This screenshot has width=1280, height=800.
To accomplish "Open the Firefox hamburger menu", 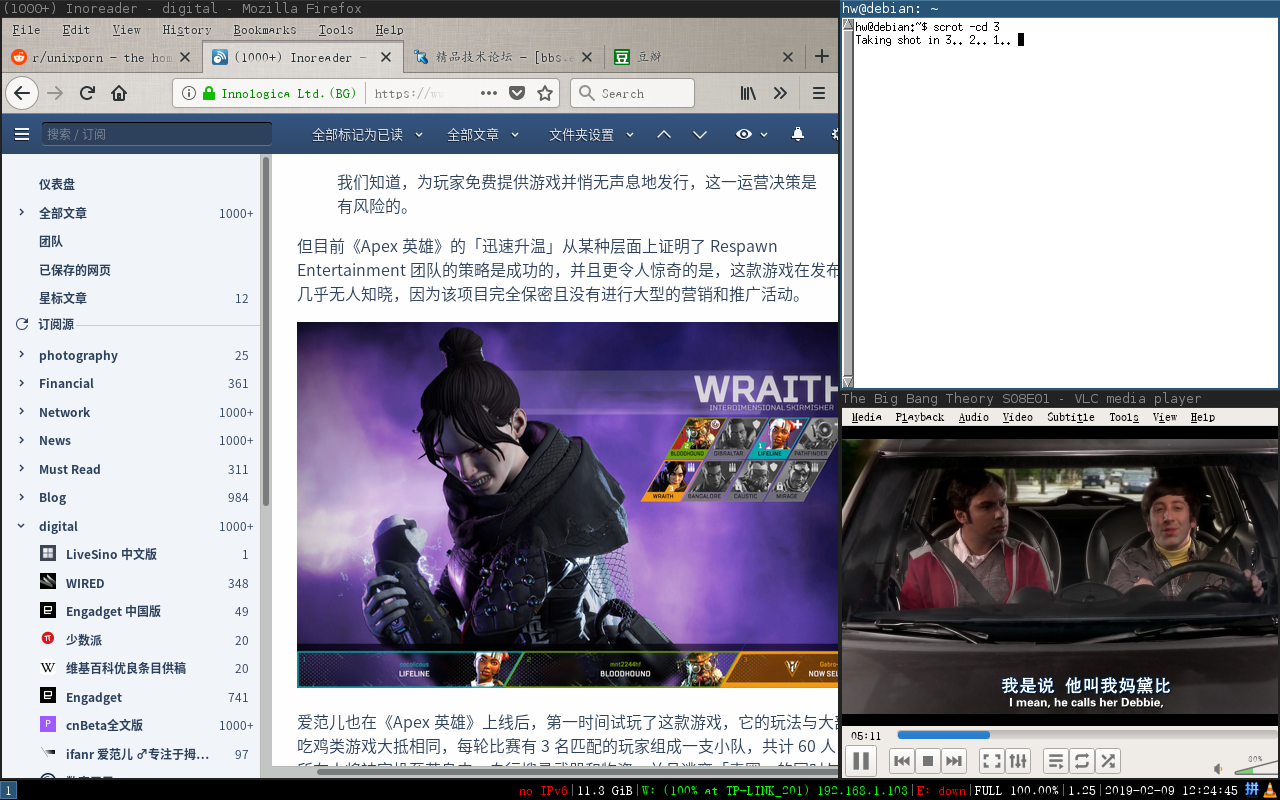I will click(x=819, y=93).
